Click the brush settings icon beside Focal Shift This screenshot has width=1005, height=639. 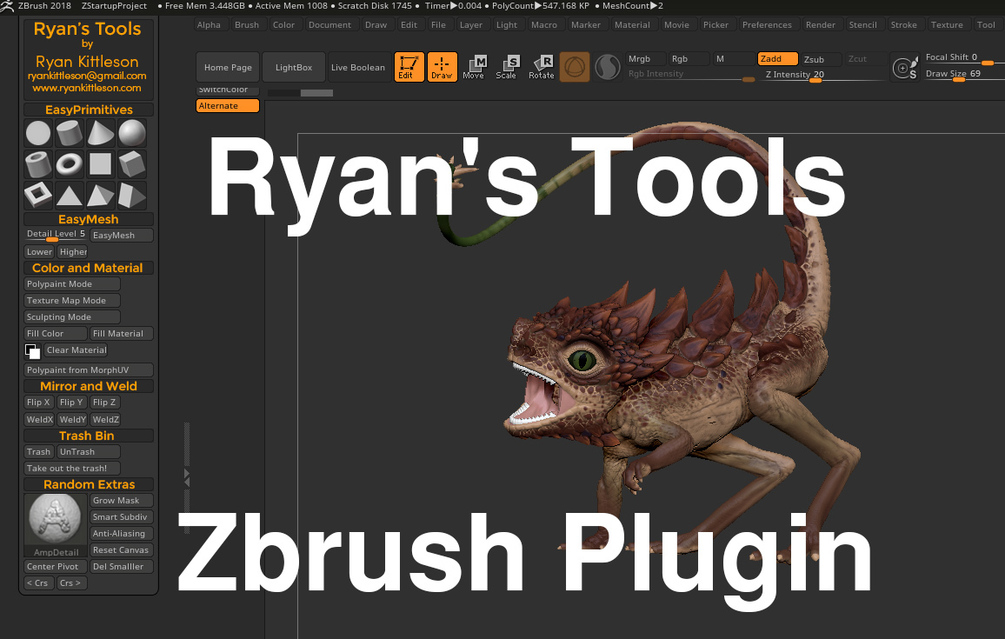point(904,67)
